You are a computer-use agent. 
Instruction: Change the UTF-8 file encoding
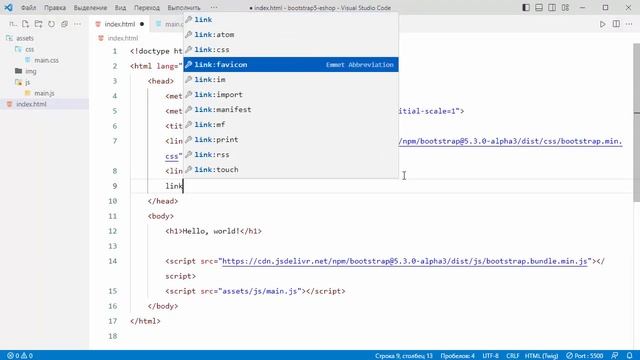(491, 356)
